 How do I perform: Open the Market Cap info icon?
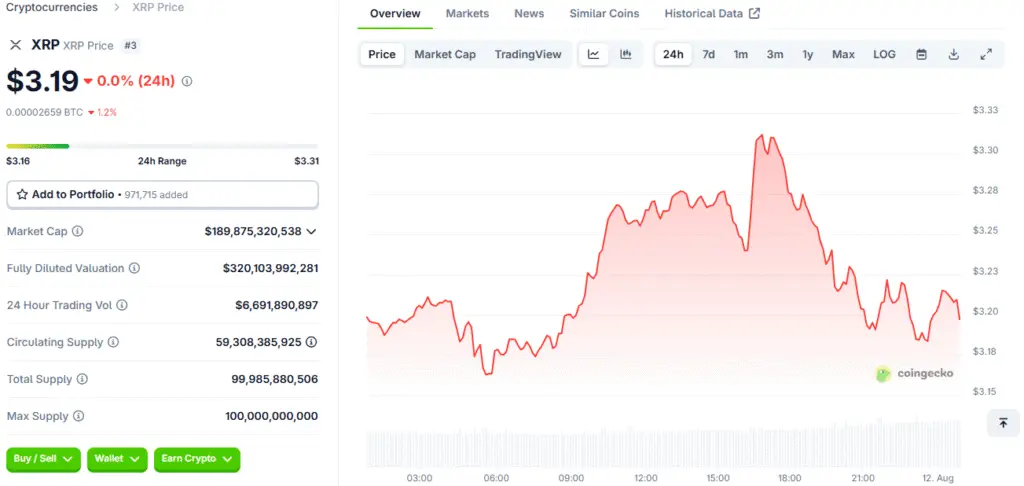pyautogui.click(x=78, y=231)
